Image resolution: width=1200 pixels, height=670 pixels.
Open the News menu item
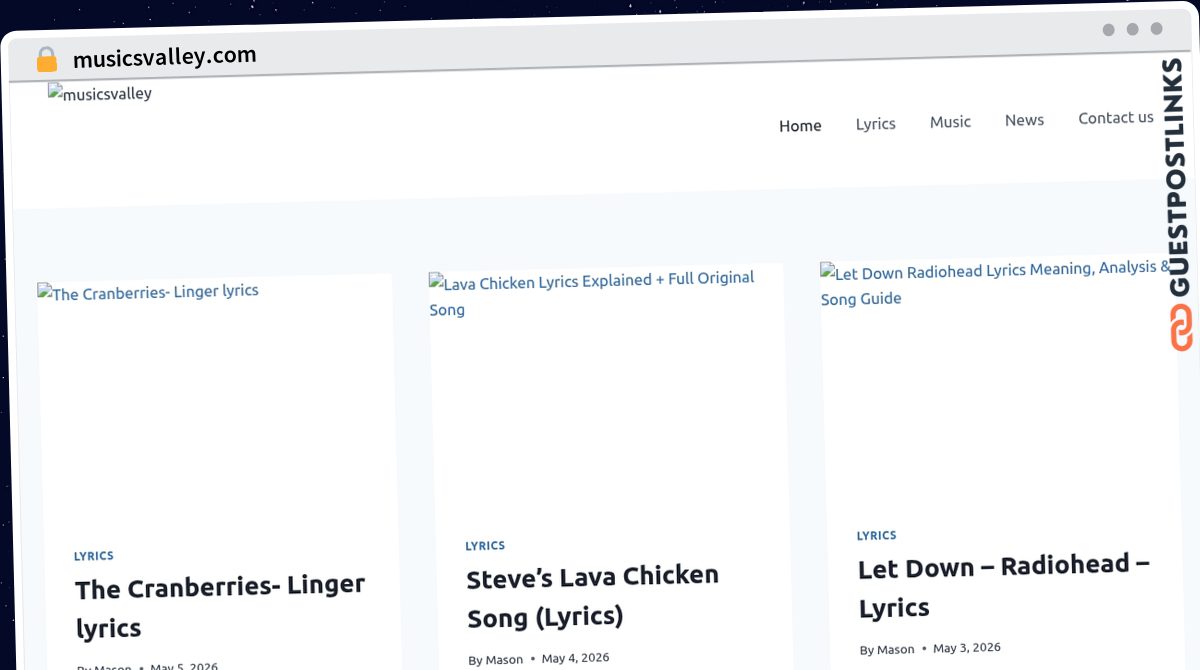pyautogui.click(x=1024, y=119)
